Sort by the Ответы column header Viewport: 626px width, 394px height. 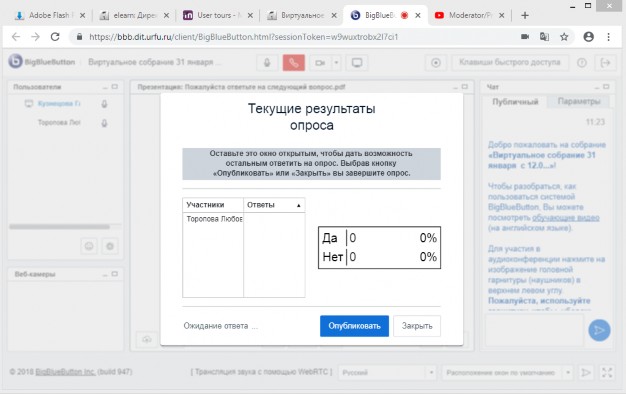274,205
